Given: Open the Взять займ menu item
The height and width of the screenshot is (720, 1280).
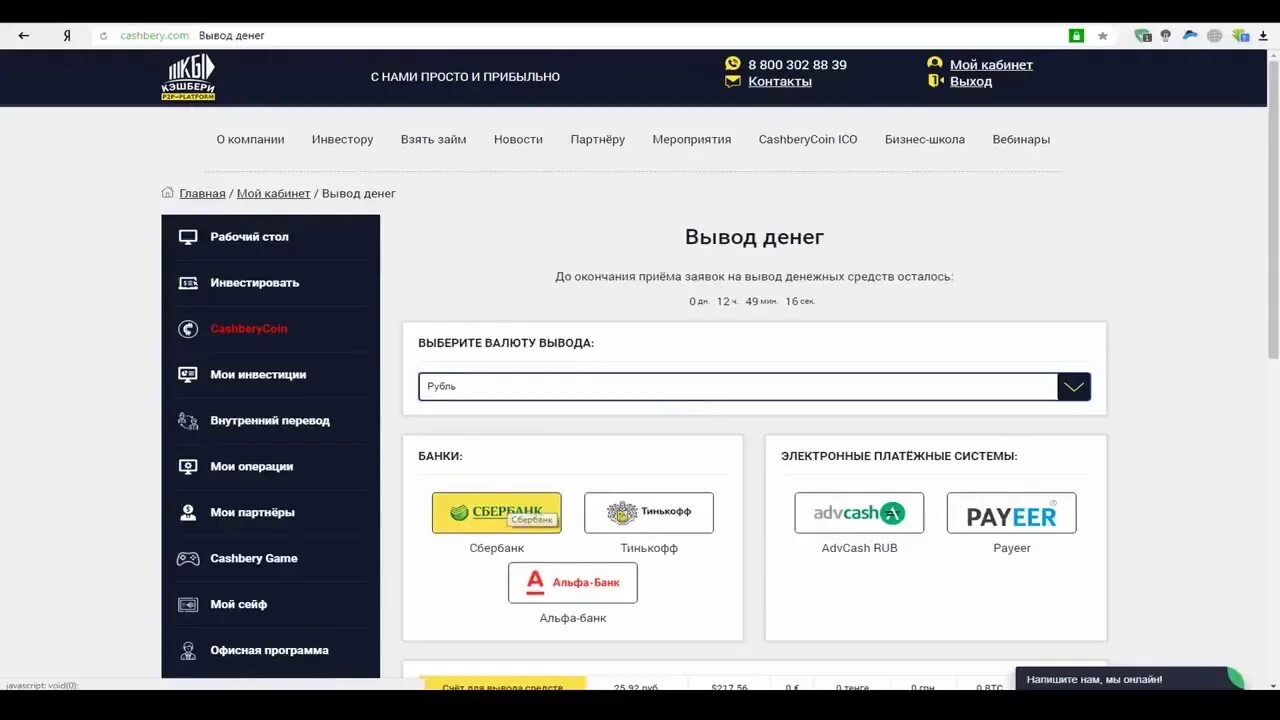Looking at the screenshot, I should coord(433,140).
